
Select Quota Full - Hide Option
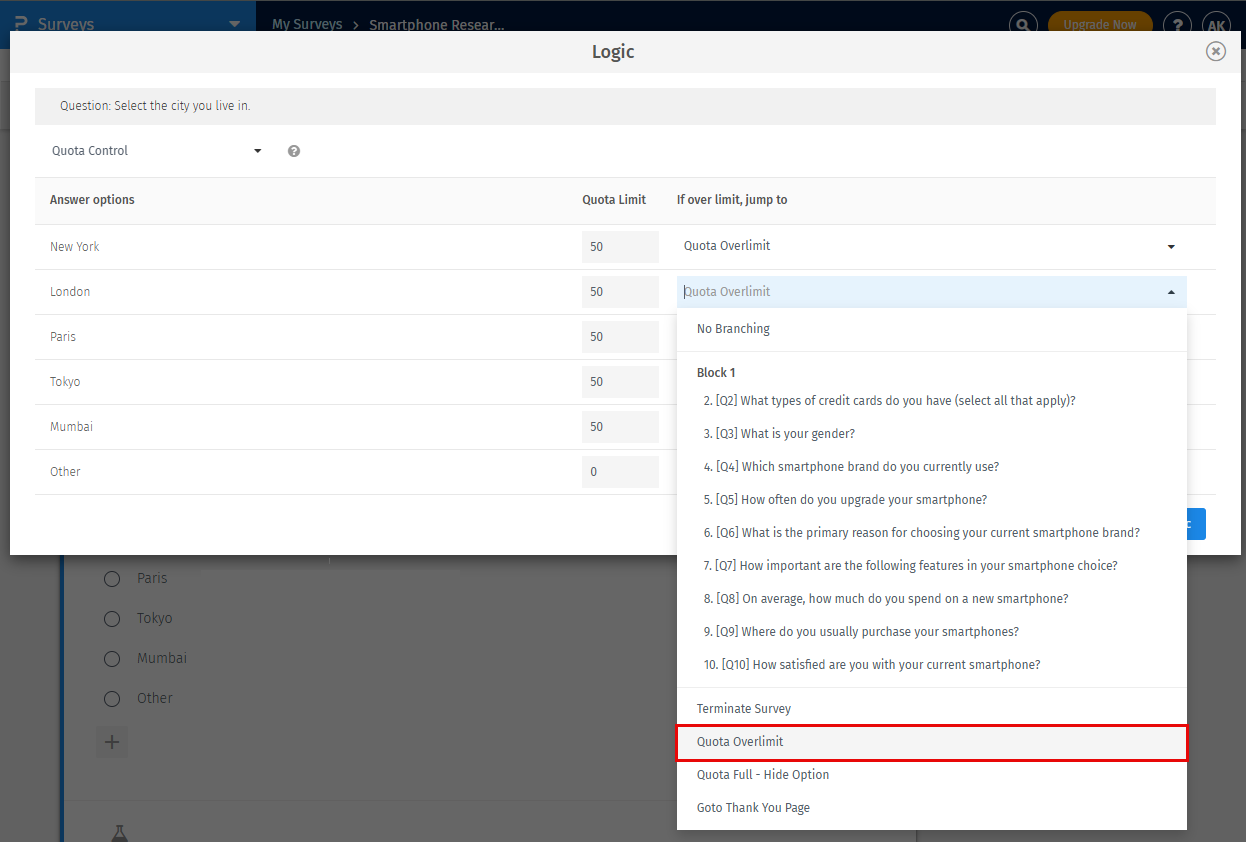(x=932, y=775)
